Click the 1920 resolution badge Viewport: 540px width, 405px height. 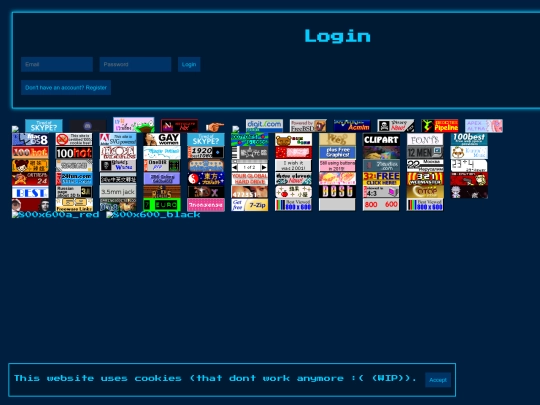(x=206, y=153)
